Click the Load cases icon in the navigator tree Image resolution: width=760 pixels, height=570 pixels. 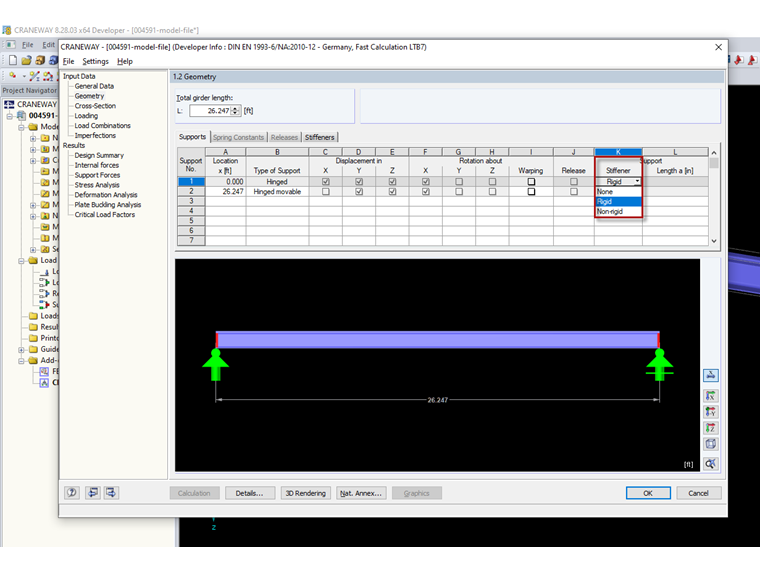click(44, 271)
